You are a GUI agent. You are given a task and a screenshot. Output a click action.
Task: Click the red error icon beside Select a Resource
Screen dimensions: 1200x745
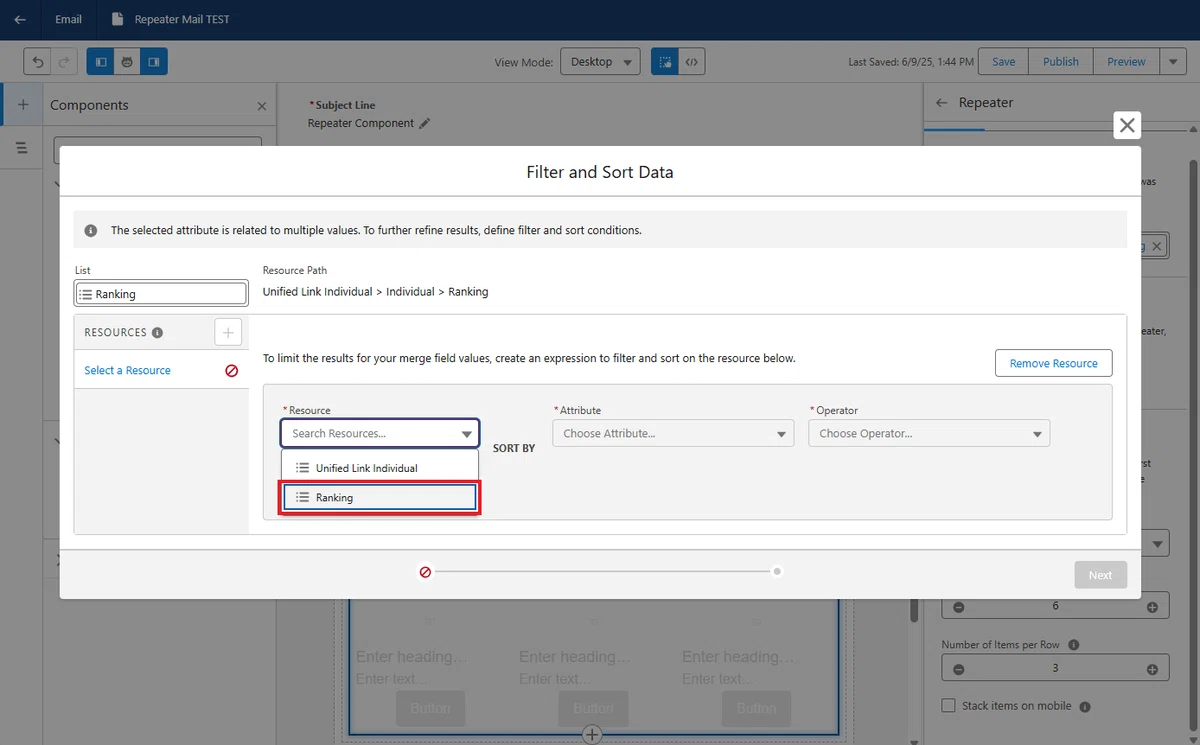232,370
